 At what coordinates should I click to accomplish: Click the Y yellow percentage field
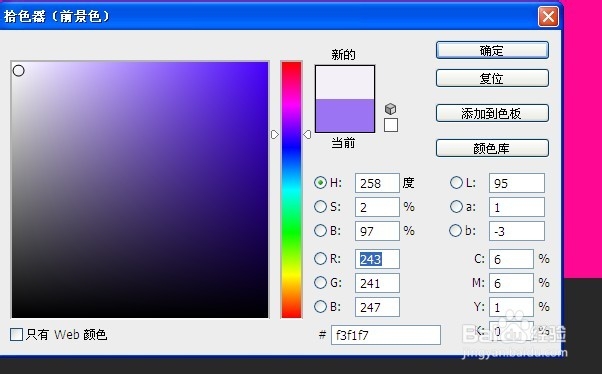pyautogui.click(x=511, y=307)
